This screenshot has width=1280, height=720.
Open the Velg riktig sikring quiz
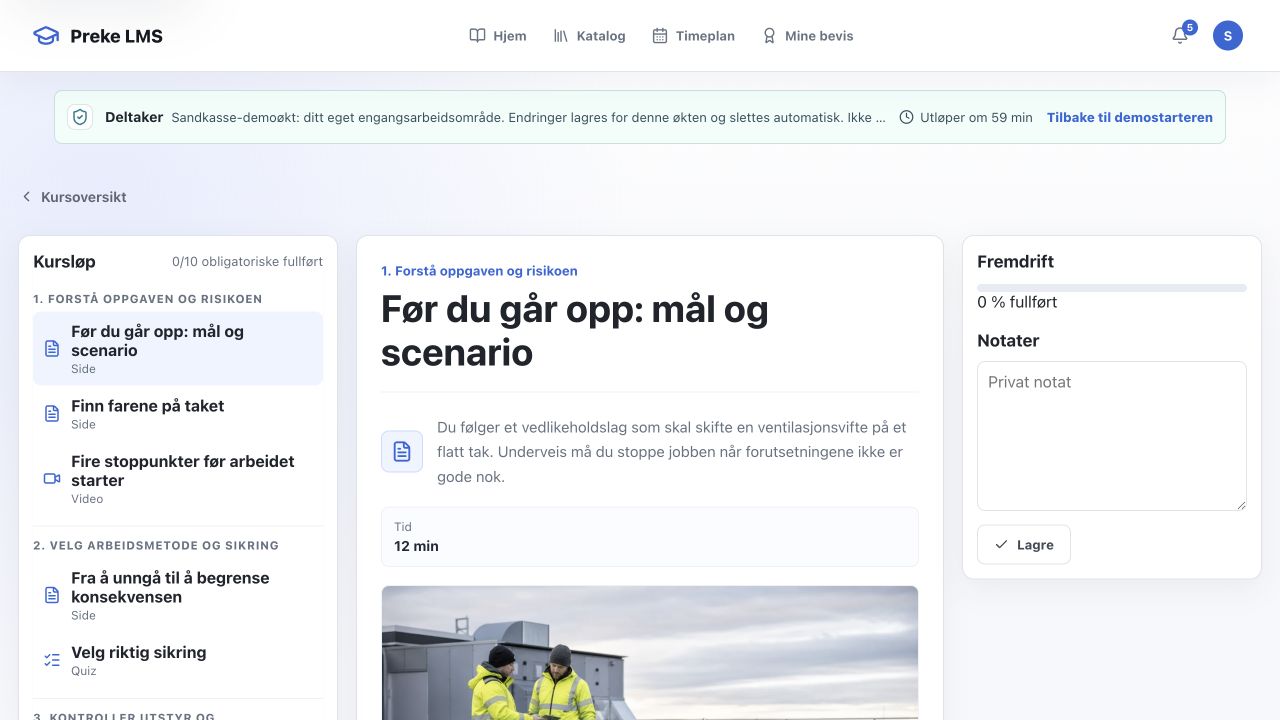pyautogui.click(x=178, y=660)
